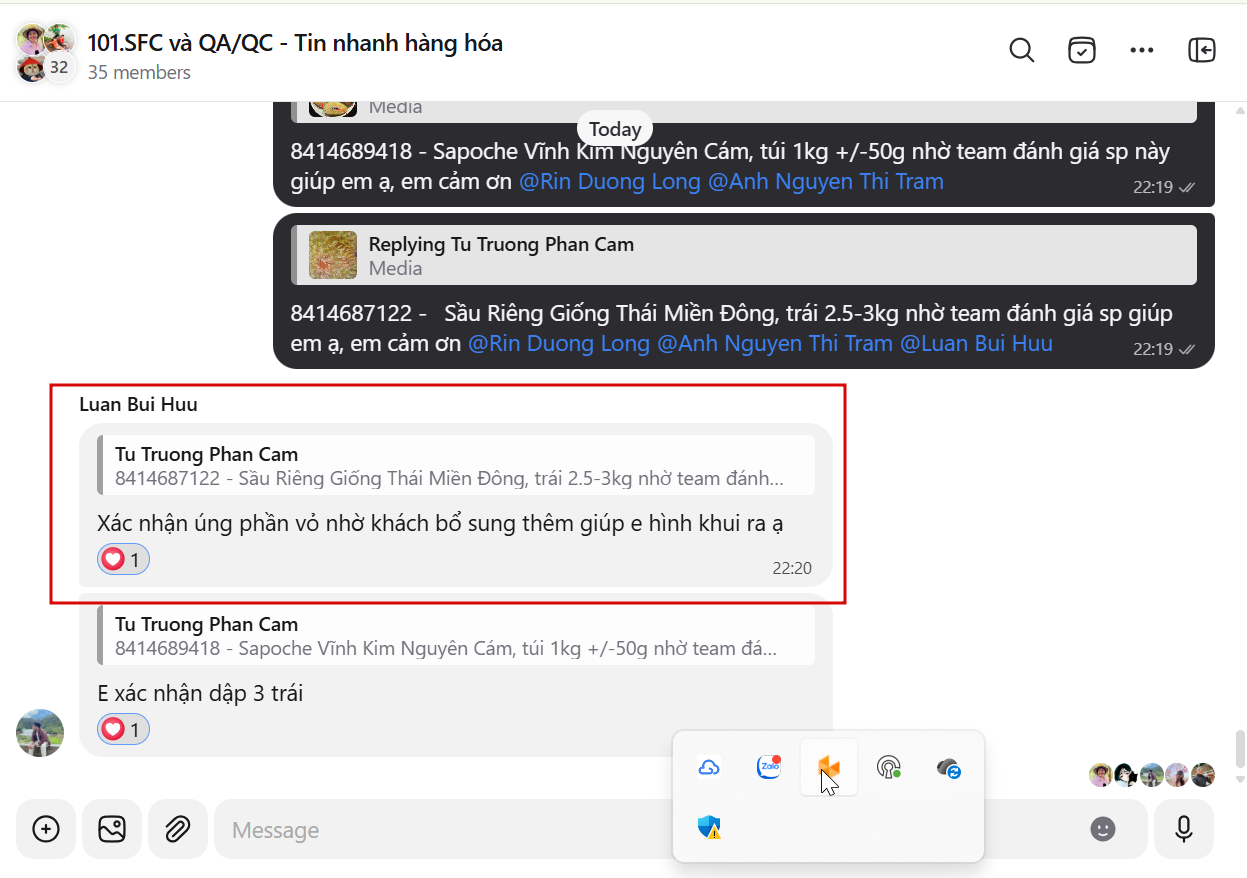Click mention @Anh Nguyen Thi Tram in Sapoche message
1247x878 pixels.
pyautogui.click(x=826, y=182)
